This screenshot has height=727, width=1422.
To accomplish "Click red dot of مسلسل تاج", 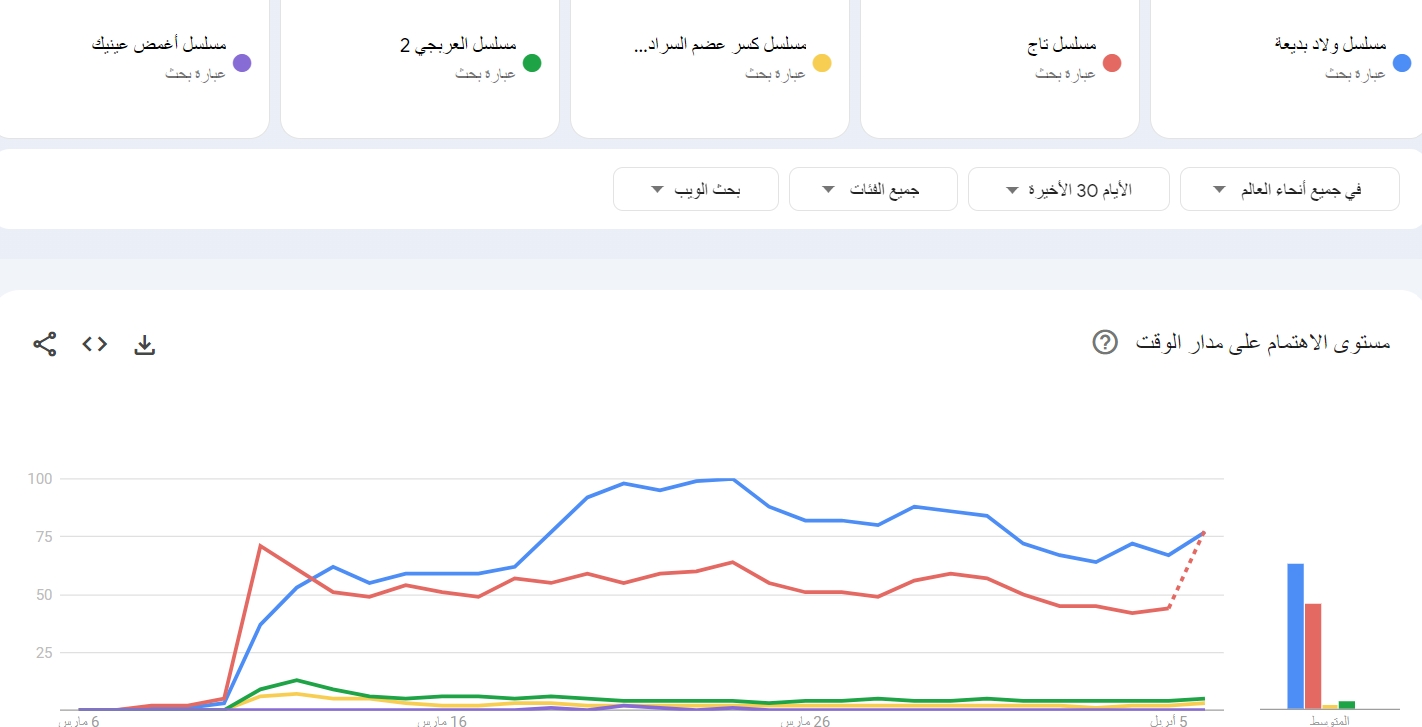I will [x=1112, y=63].
